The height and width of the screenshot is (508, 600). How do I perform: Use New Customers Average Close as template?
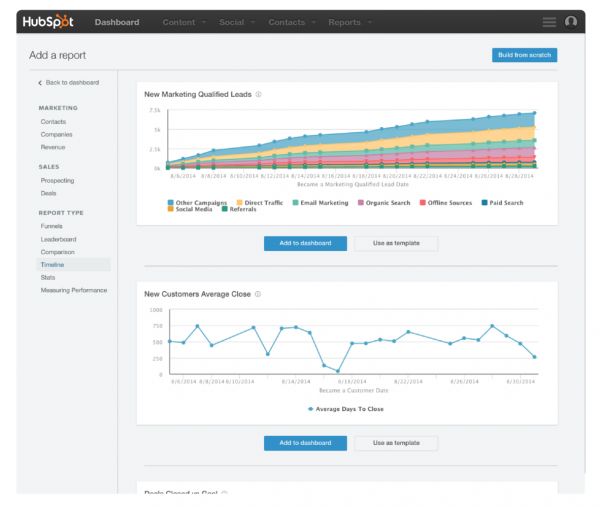396,443
